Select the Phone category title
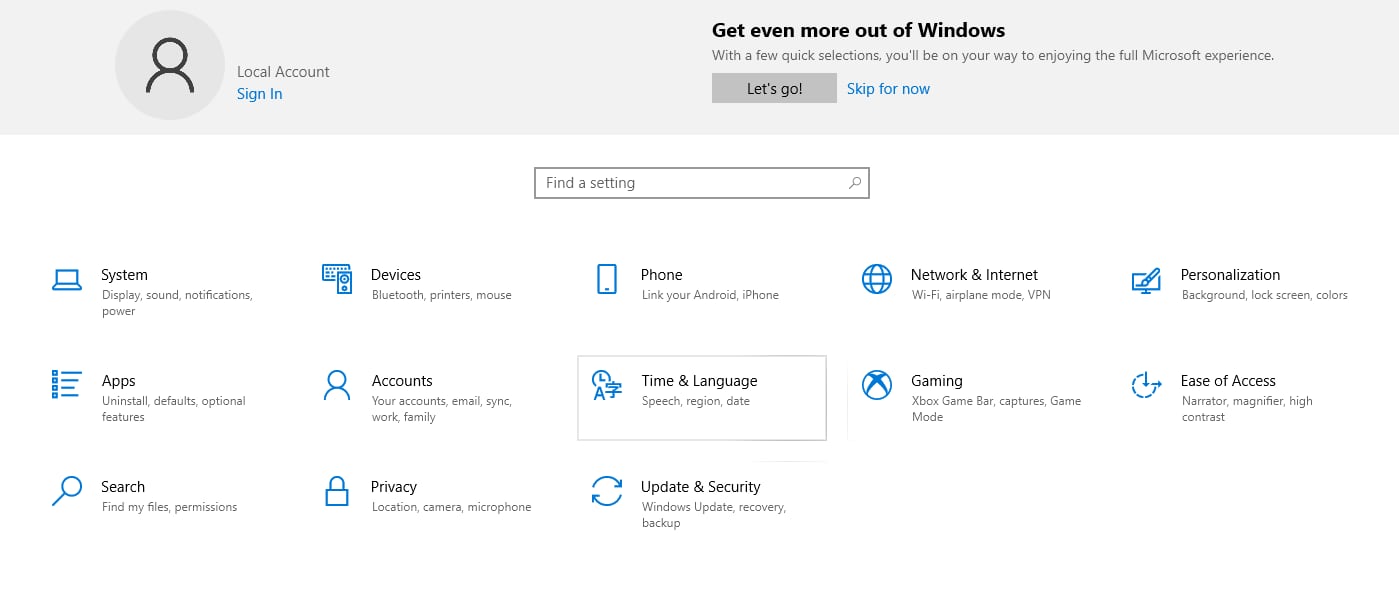The width and height of the screenshot is (1399, 603). (662, 275)
